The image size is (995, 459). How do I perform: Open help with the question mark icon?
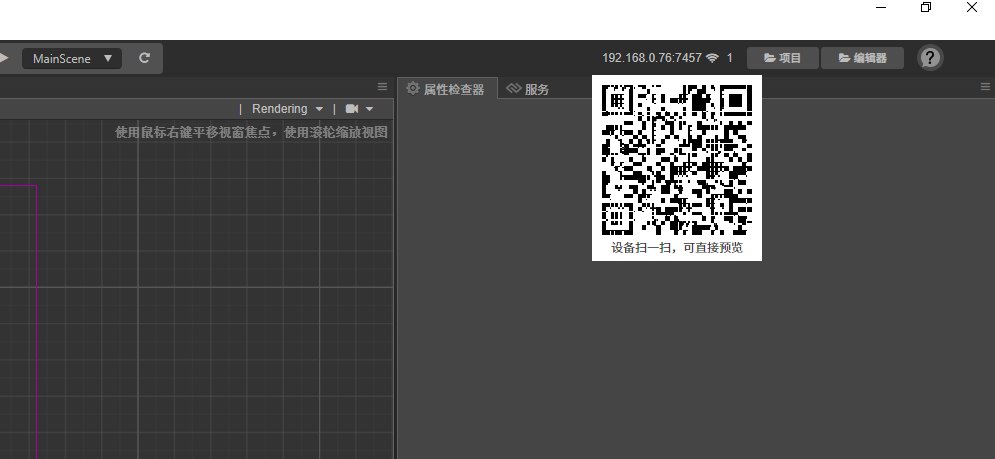(x=930, y=58)
